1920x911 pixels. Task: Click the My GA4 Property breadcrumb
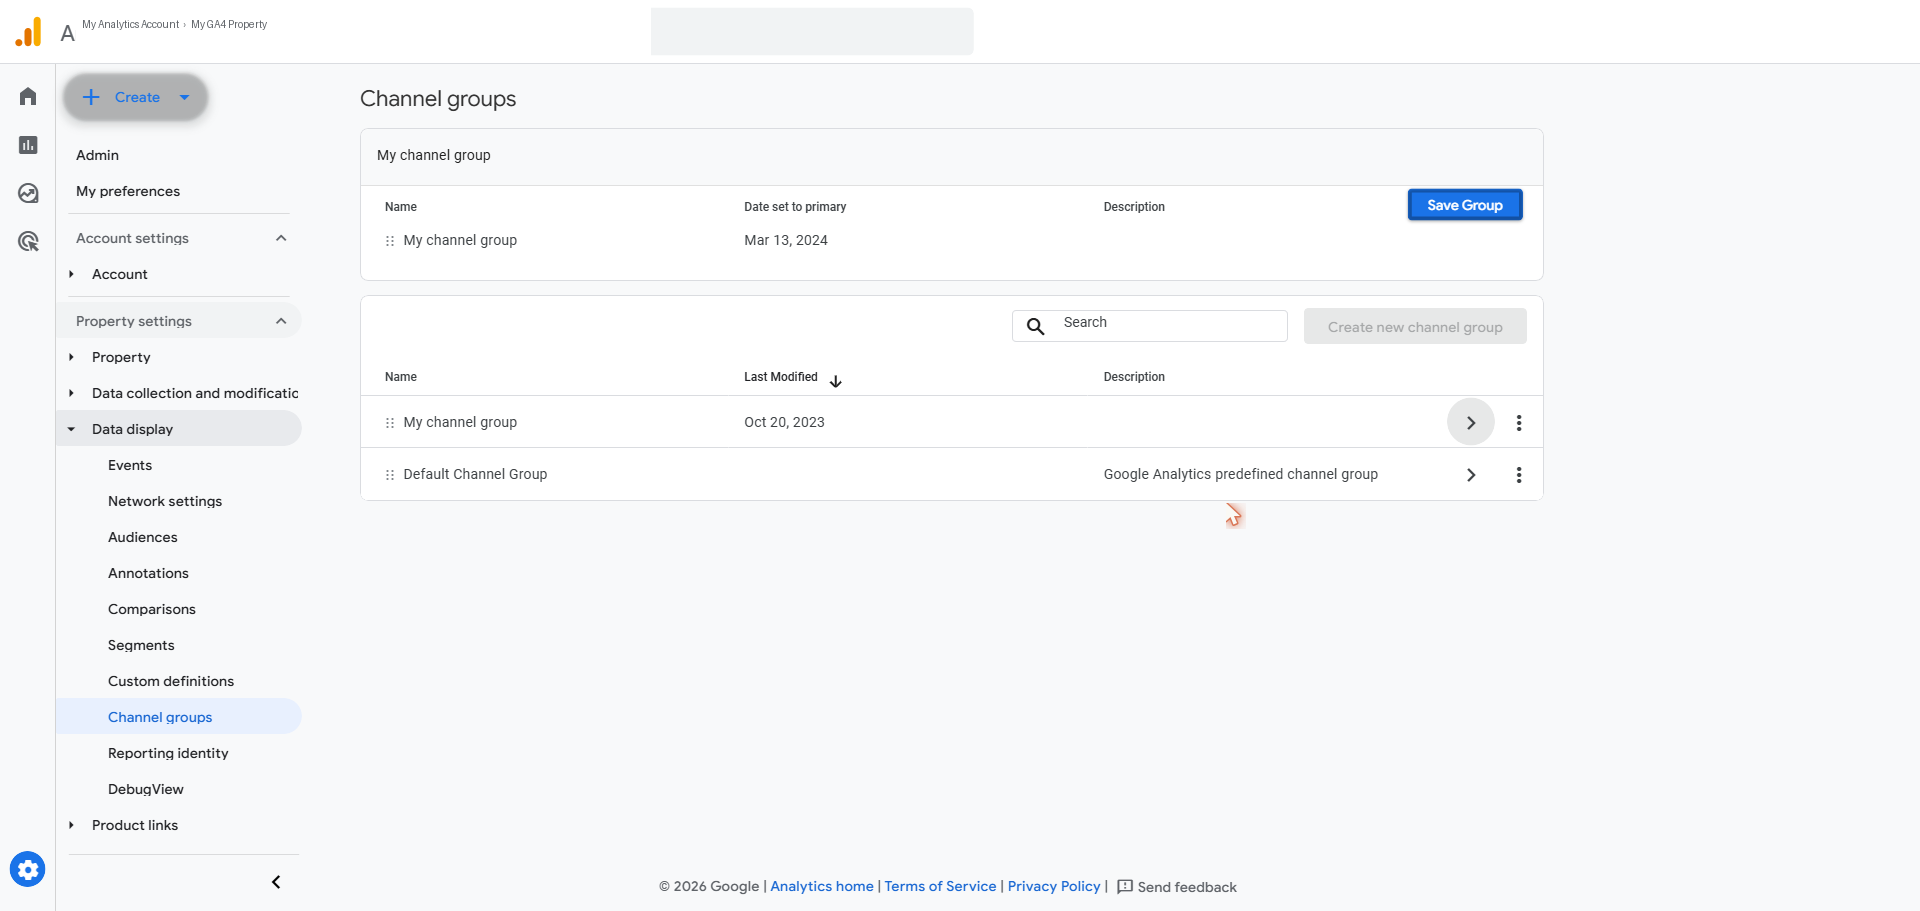coord(229,24)
